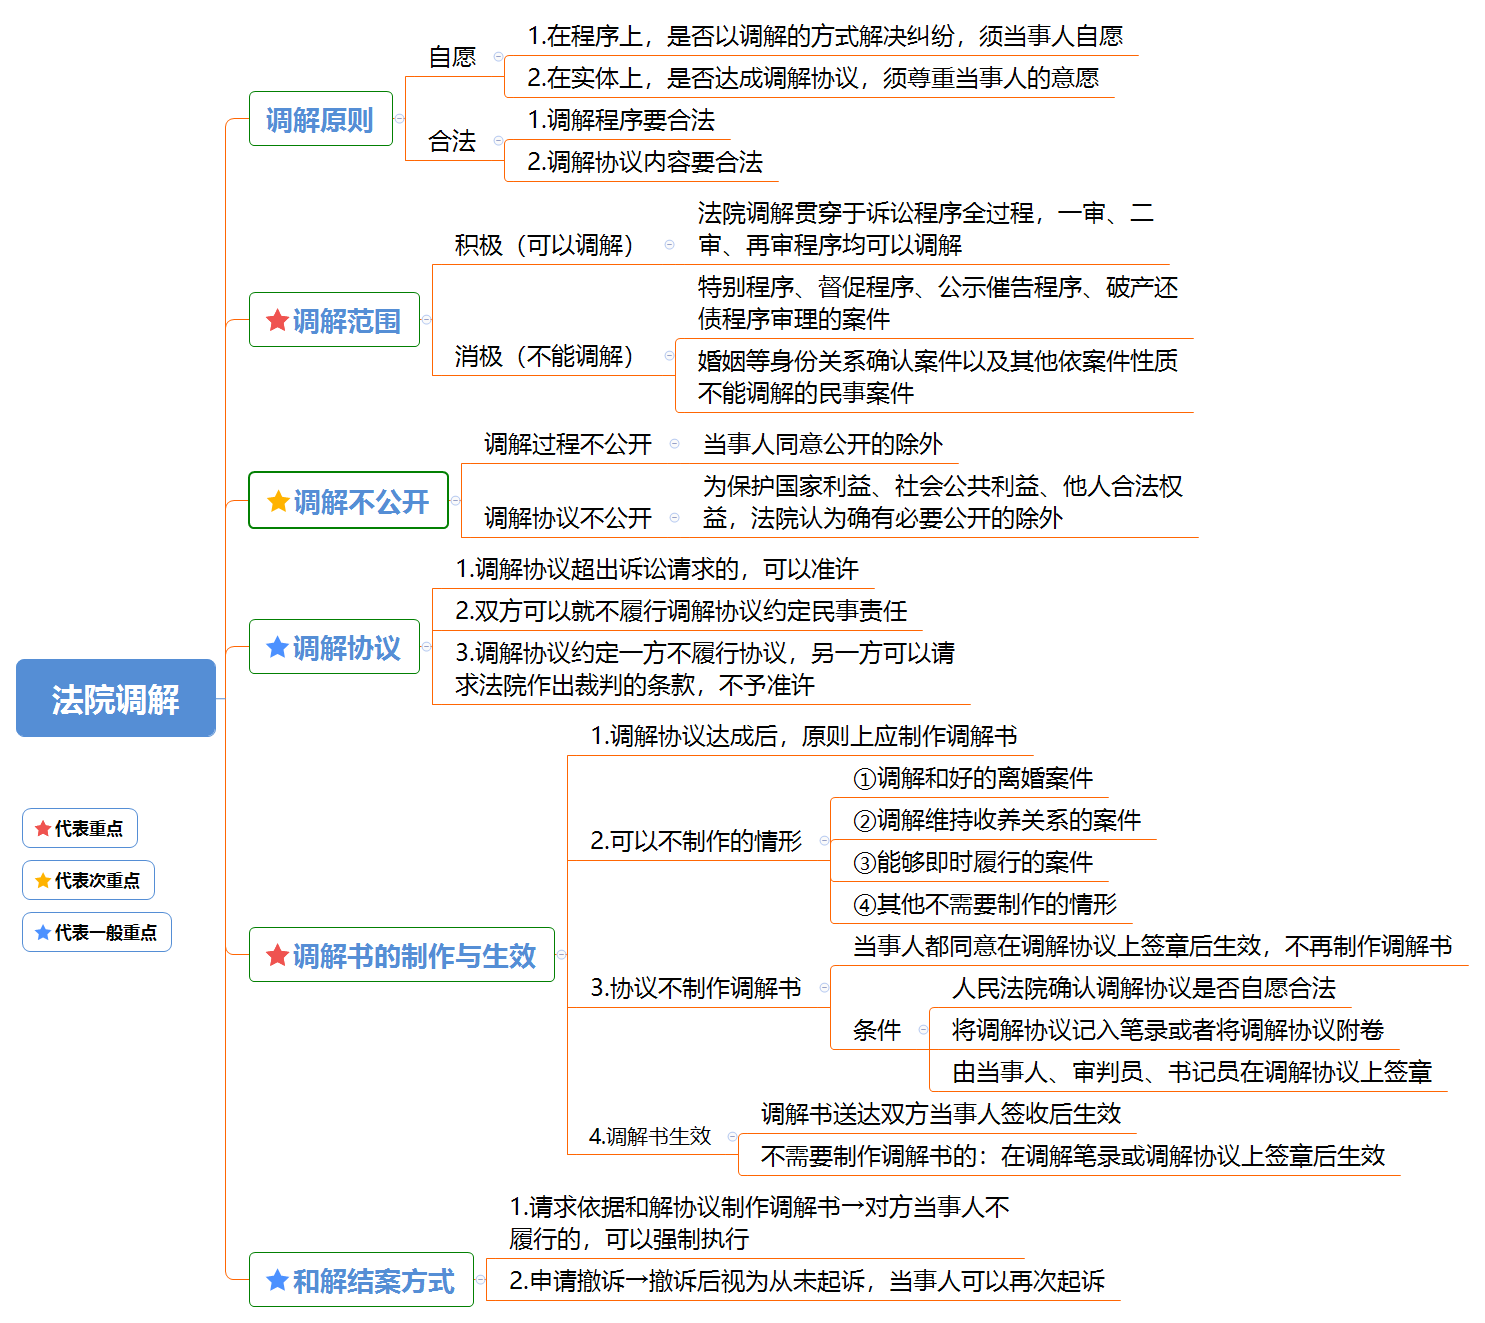Collapse the 调解协议 branch toggle
Viewport: 1485px width, 1323px height.
pyautogui.click(x=426, y=646)
